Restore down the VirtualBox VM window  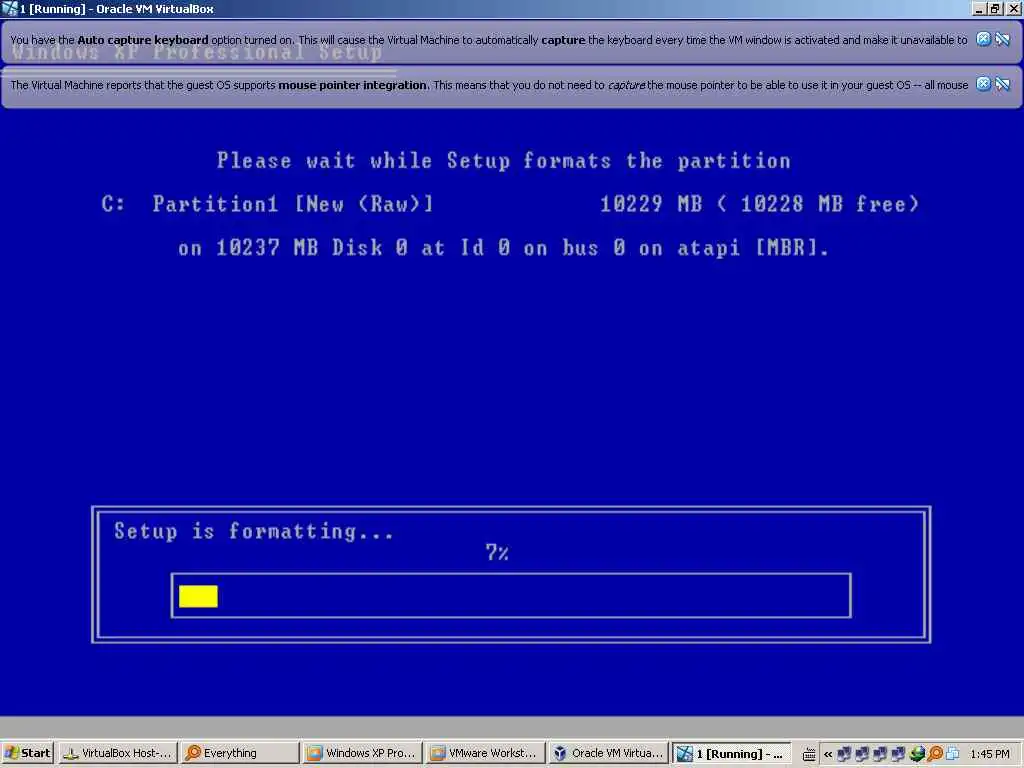tap(995, 8)
